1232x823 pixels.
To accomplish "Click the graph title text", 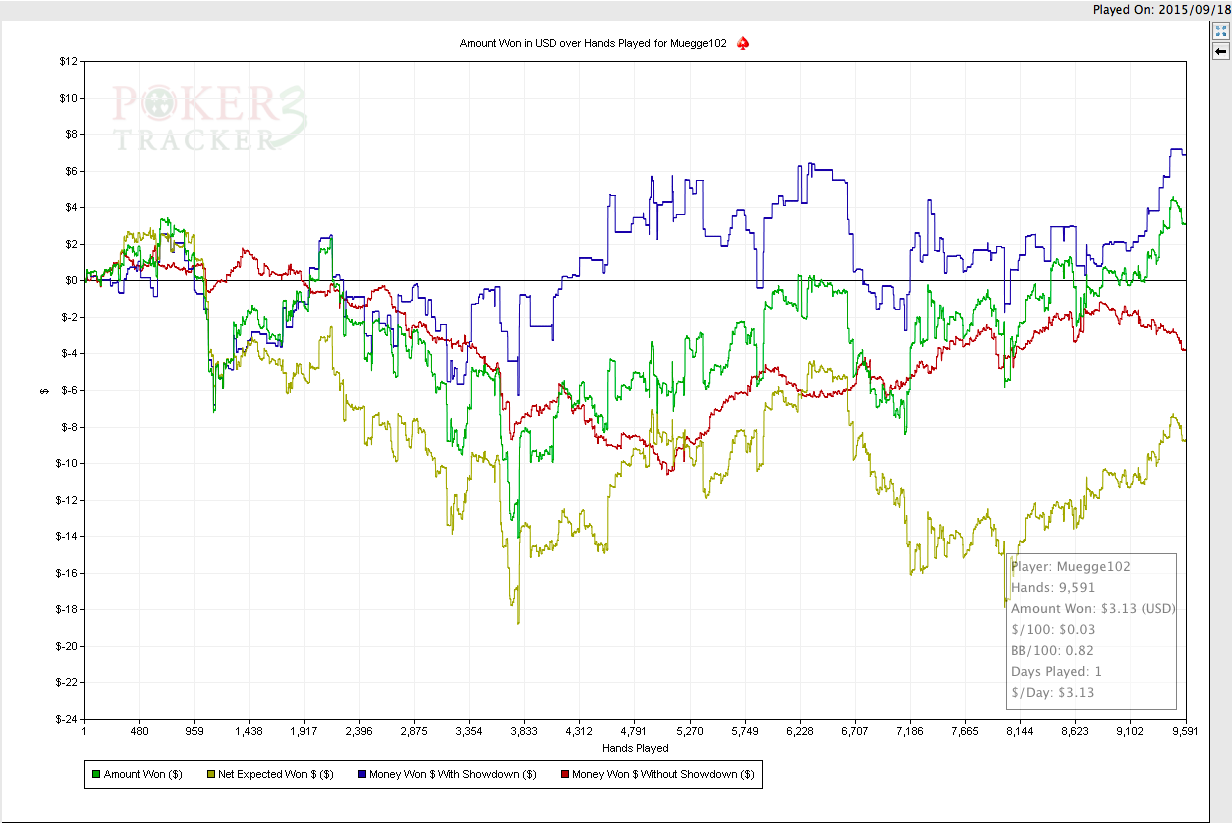I will pyautogui.click(x=593, y=43).
